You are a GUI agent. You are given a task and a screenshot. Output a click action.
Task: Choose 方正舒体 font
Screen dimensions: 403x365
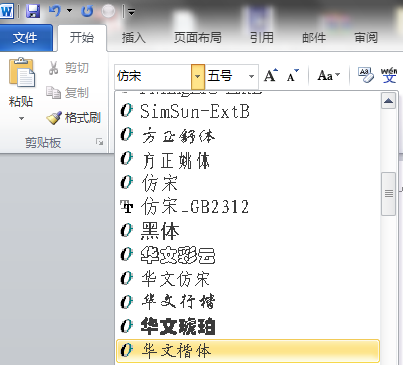tap(247, 135)
